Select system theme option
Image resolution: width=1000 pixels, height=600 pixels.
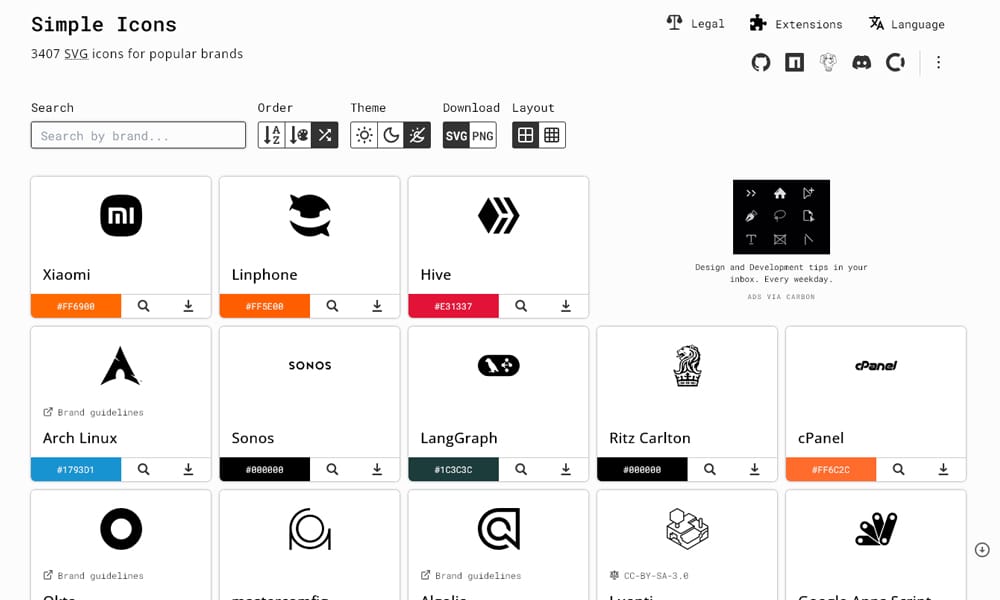point(417,135)
